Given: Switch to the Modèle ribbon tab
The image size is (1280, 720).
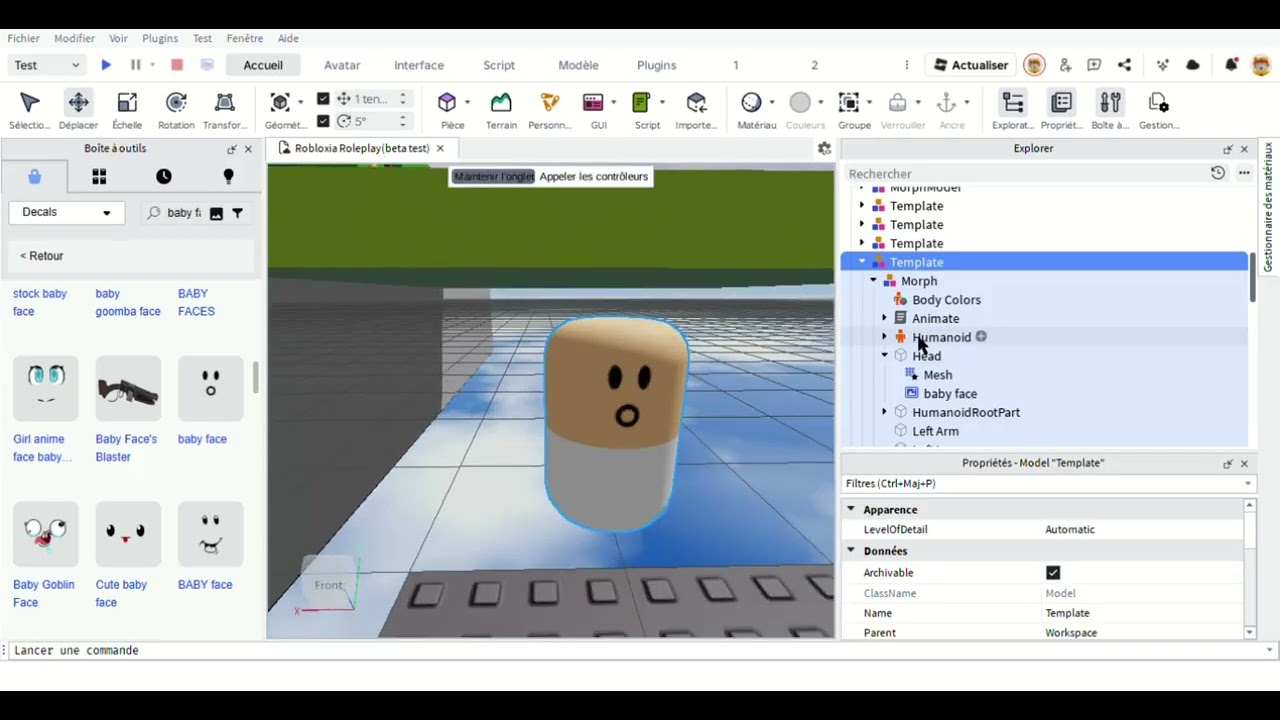Looking at the screenshot, I should [578, 65].
